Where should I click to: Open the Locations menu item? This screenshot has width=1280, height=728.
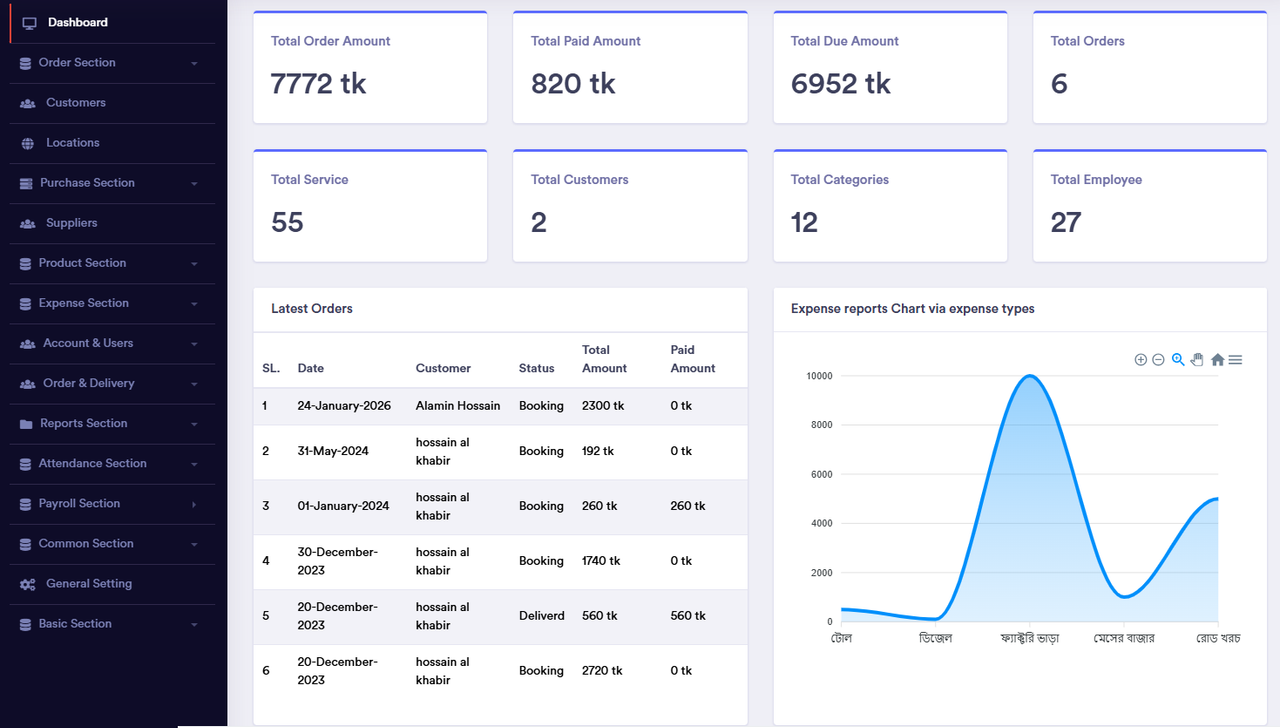pos(112,143)
